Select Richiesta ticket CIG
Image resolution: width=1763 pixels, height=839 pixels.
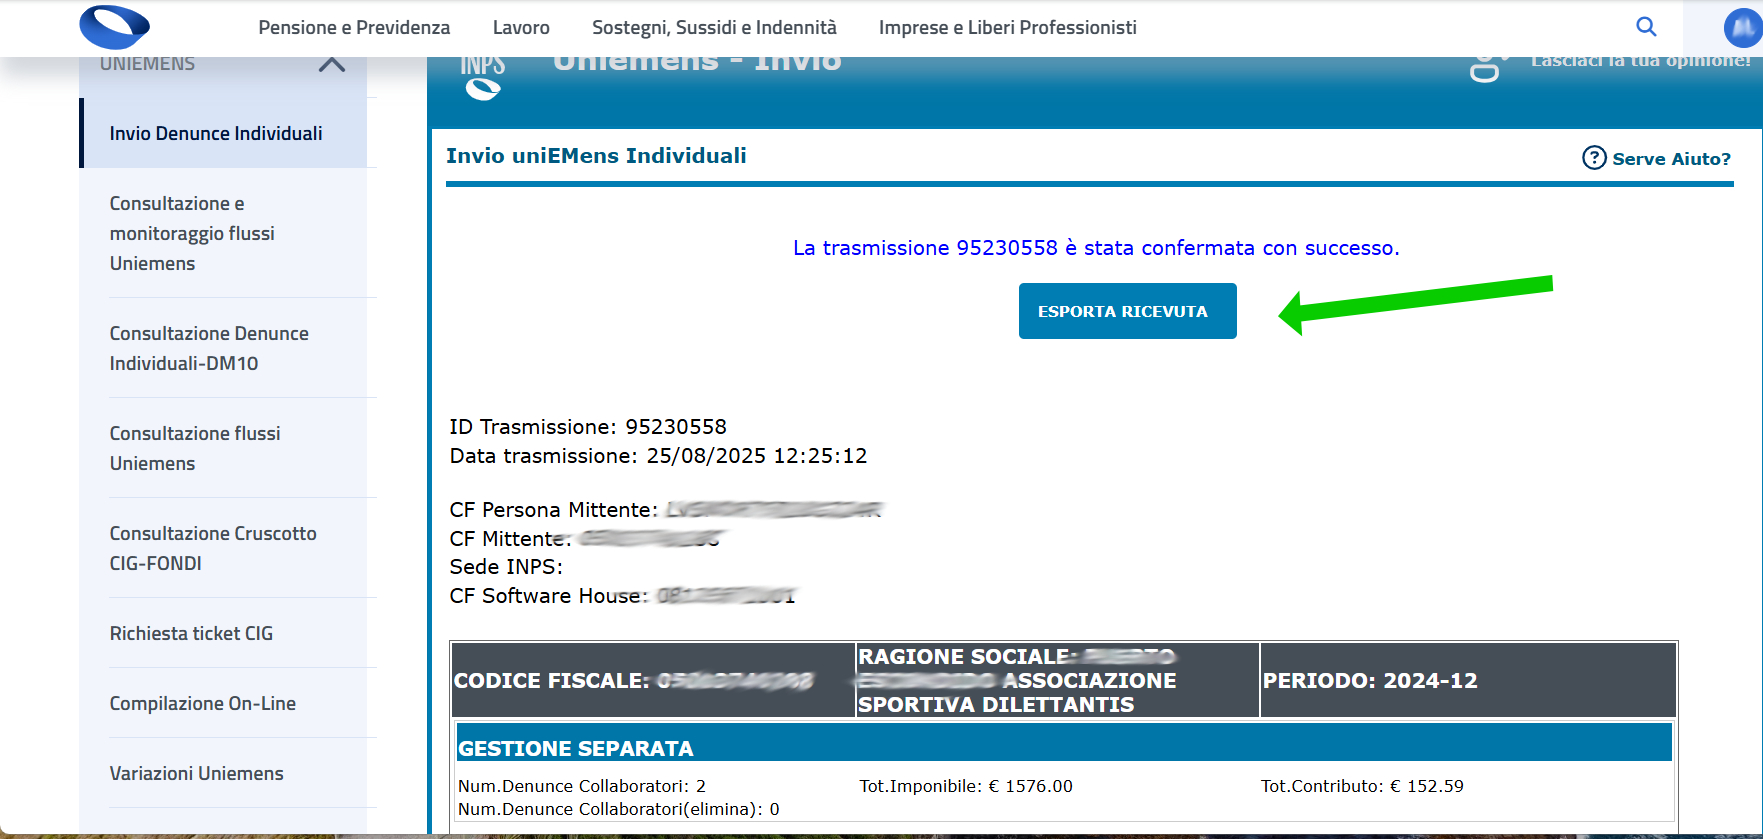click(x=191, y=633)
